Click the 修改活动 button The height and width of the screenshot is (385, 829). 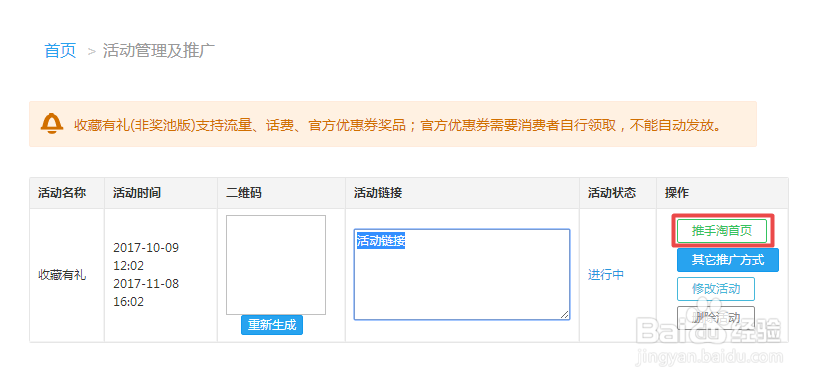[716, 289]
